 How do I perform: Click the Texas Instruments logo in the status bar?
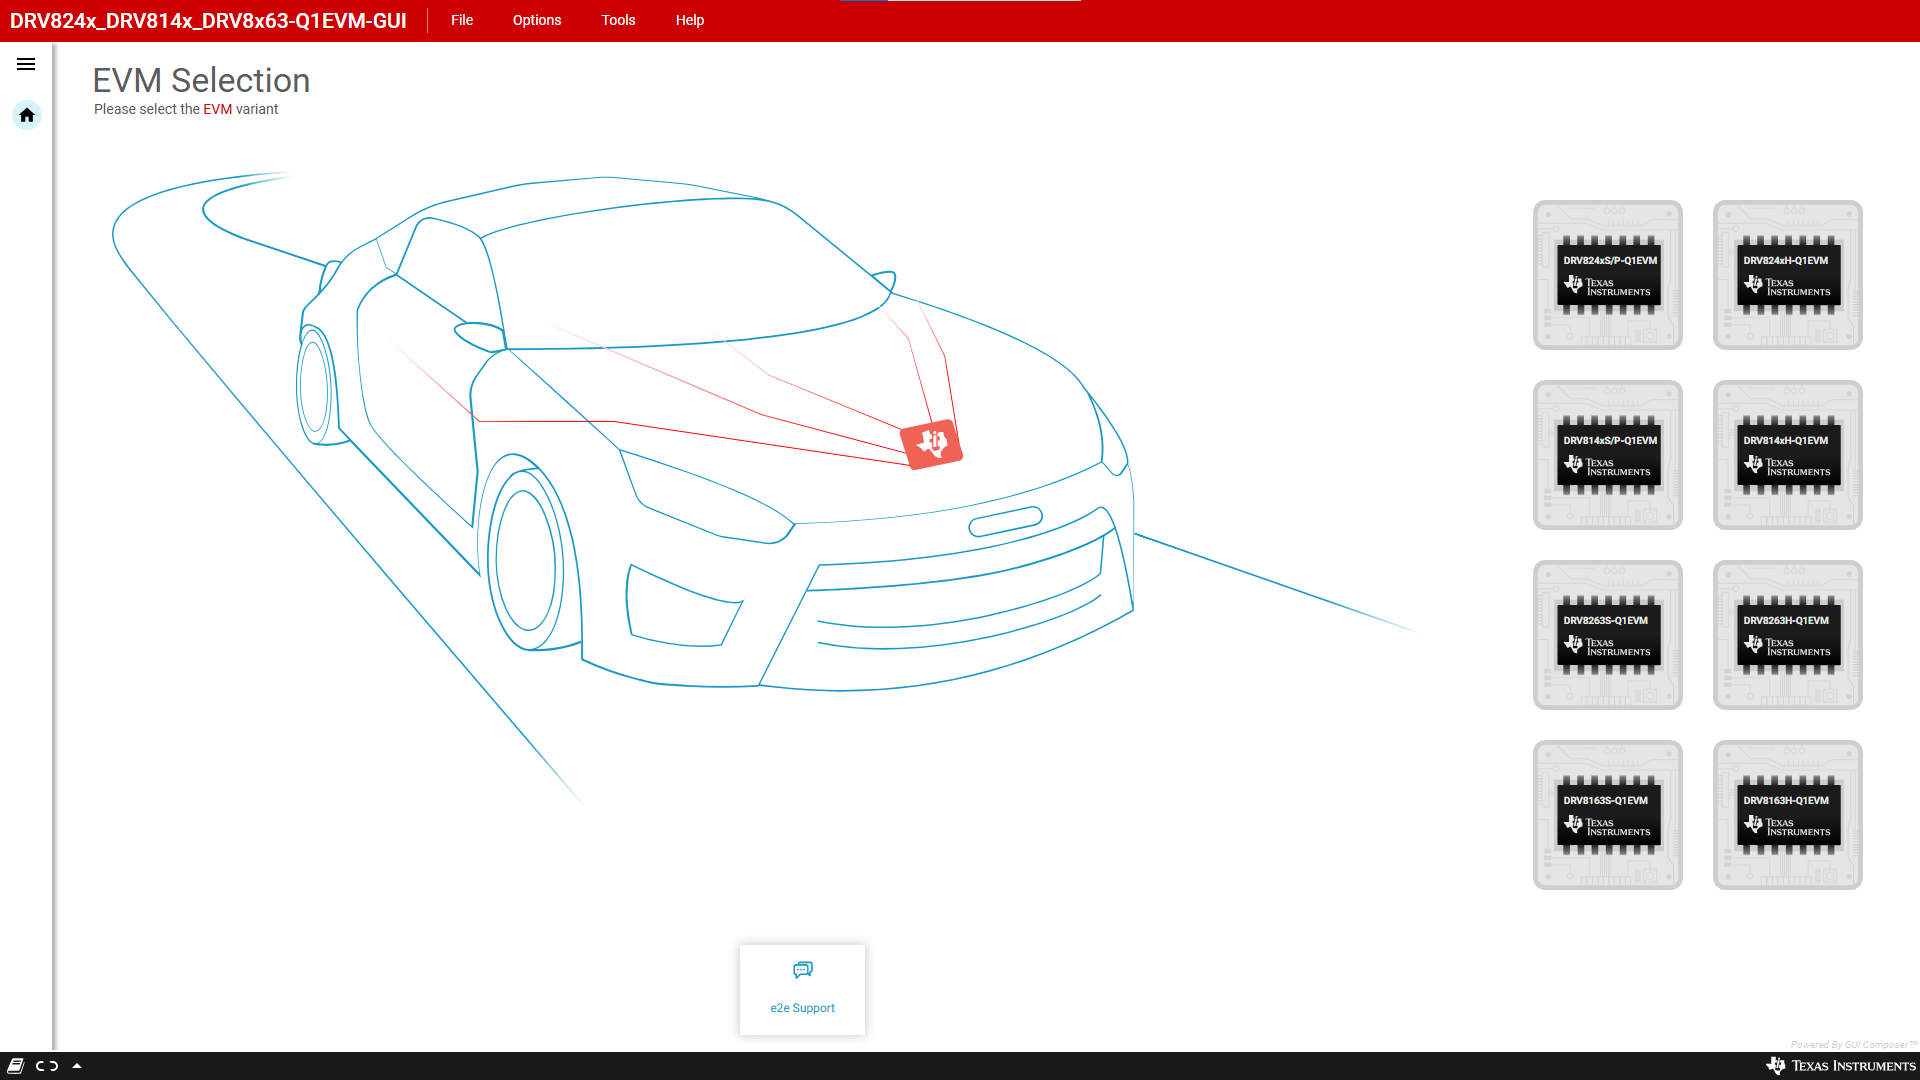coord(1837,1066)
